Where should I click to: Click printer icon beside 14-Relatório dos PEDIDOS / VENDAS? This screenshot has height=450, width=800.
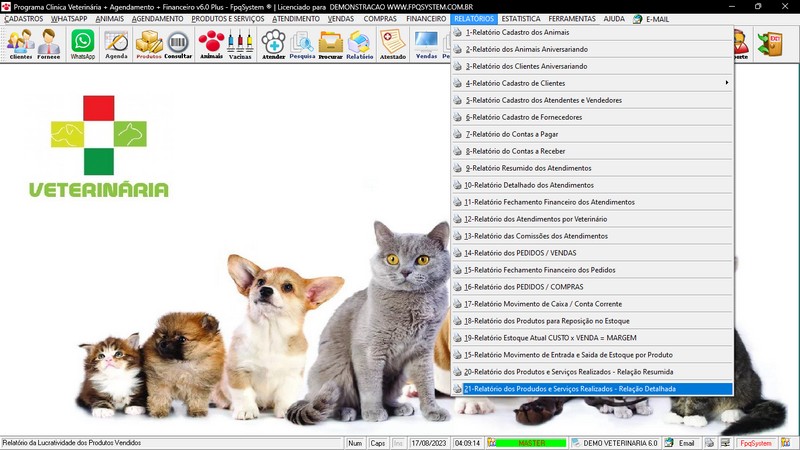click(x=458, y=253)
